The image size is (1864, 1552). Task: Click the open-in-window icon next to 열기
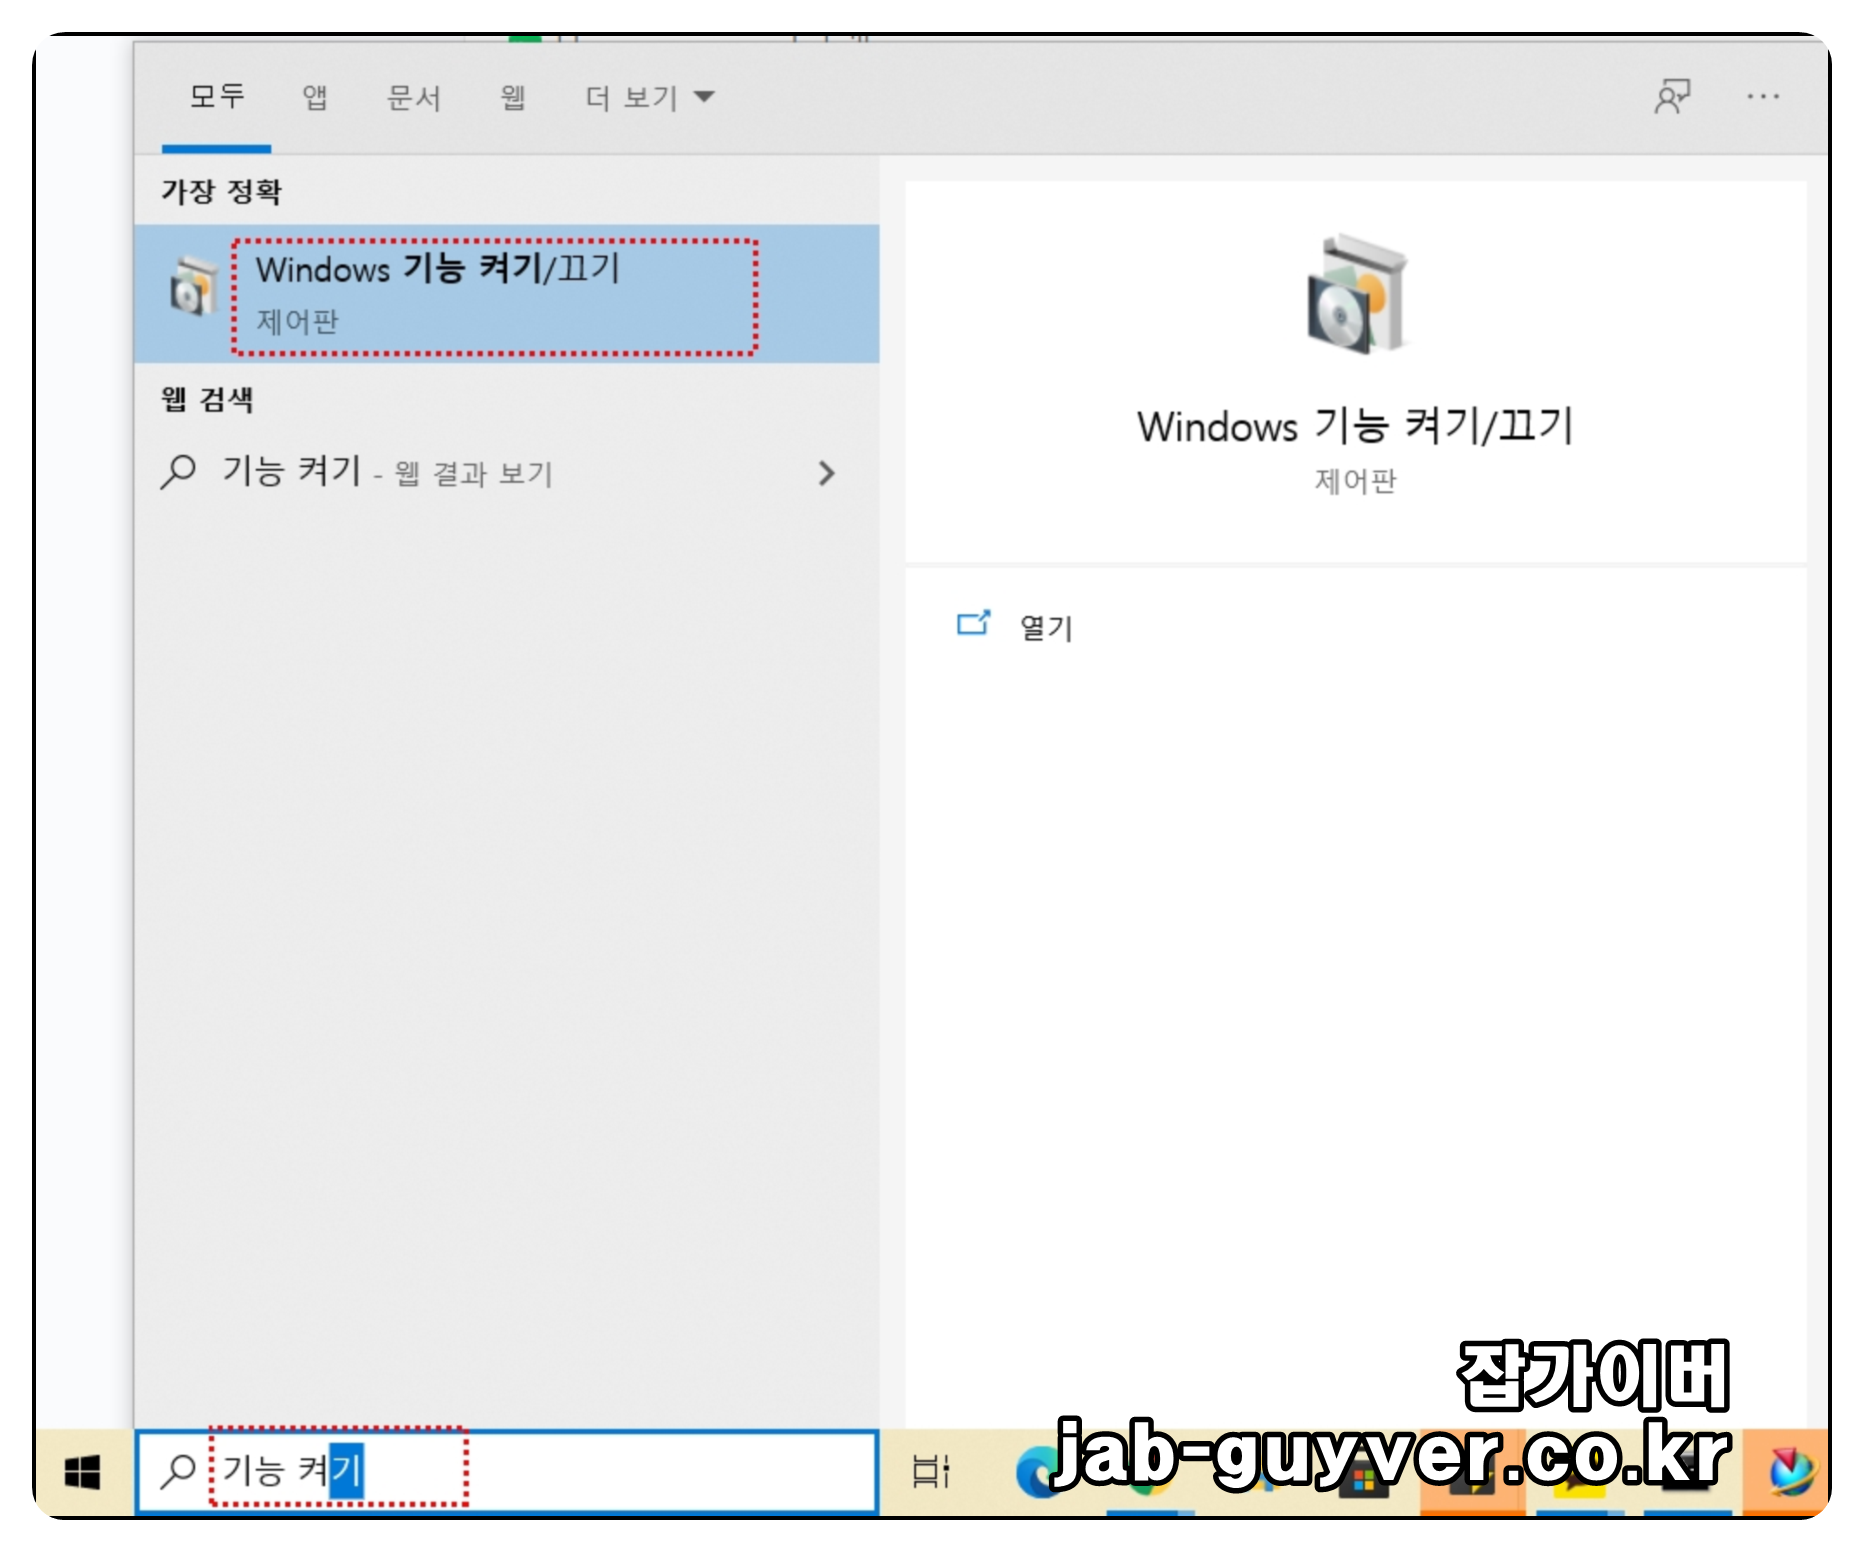(x=973, y=623)
